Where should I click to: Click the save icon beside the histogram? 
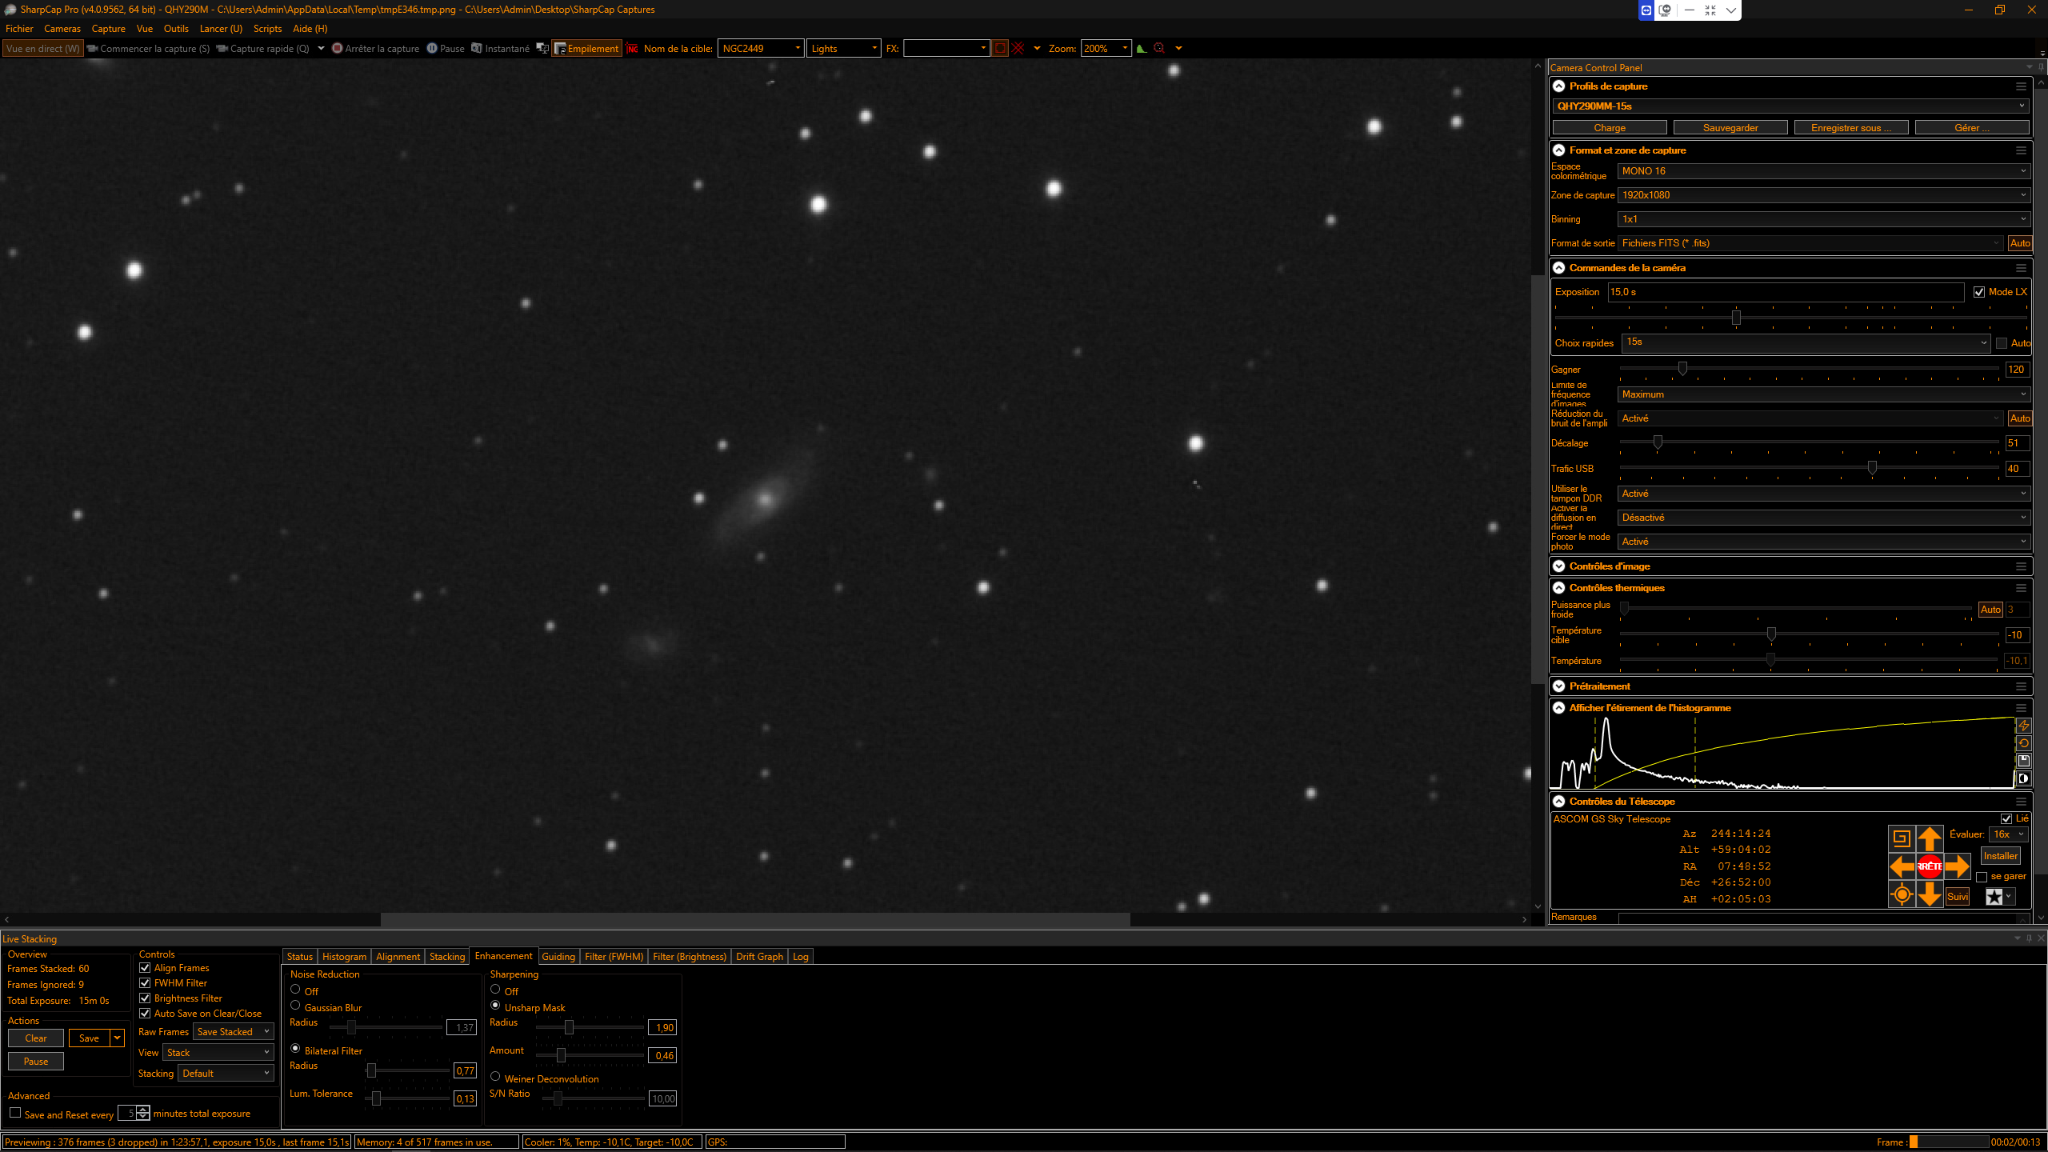pos(2023,761)
